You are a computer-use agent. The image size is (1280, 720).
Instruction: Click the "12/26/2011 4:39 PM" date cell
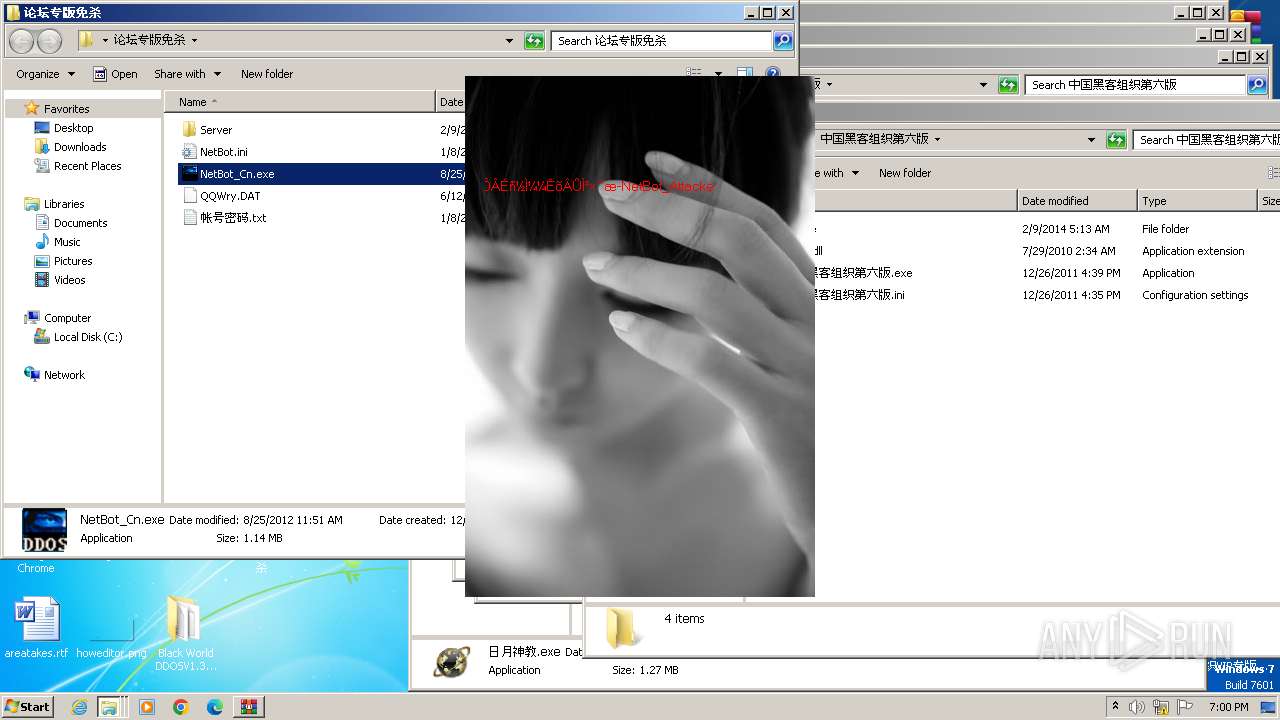click(x=1071, y=273)
